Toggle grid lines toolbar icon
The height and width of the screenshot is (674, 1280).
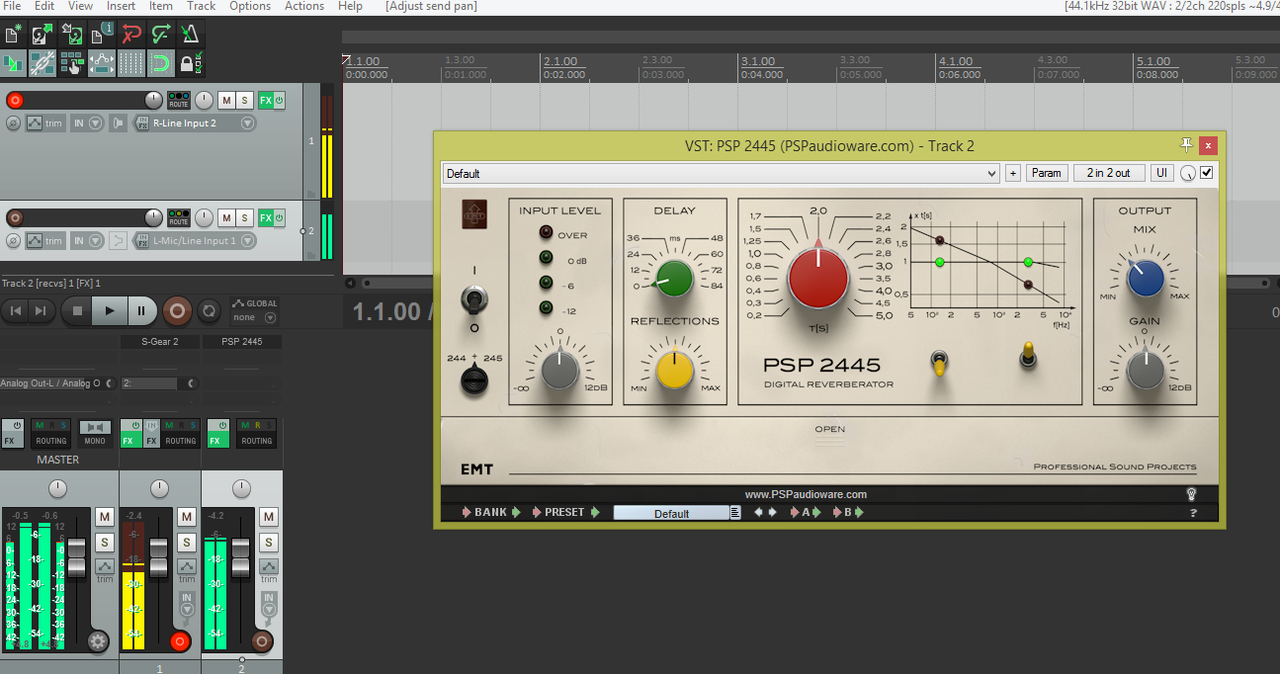[x=131, y=64]
